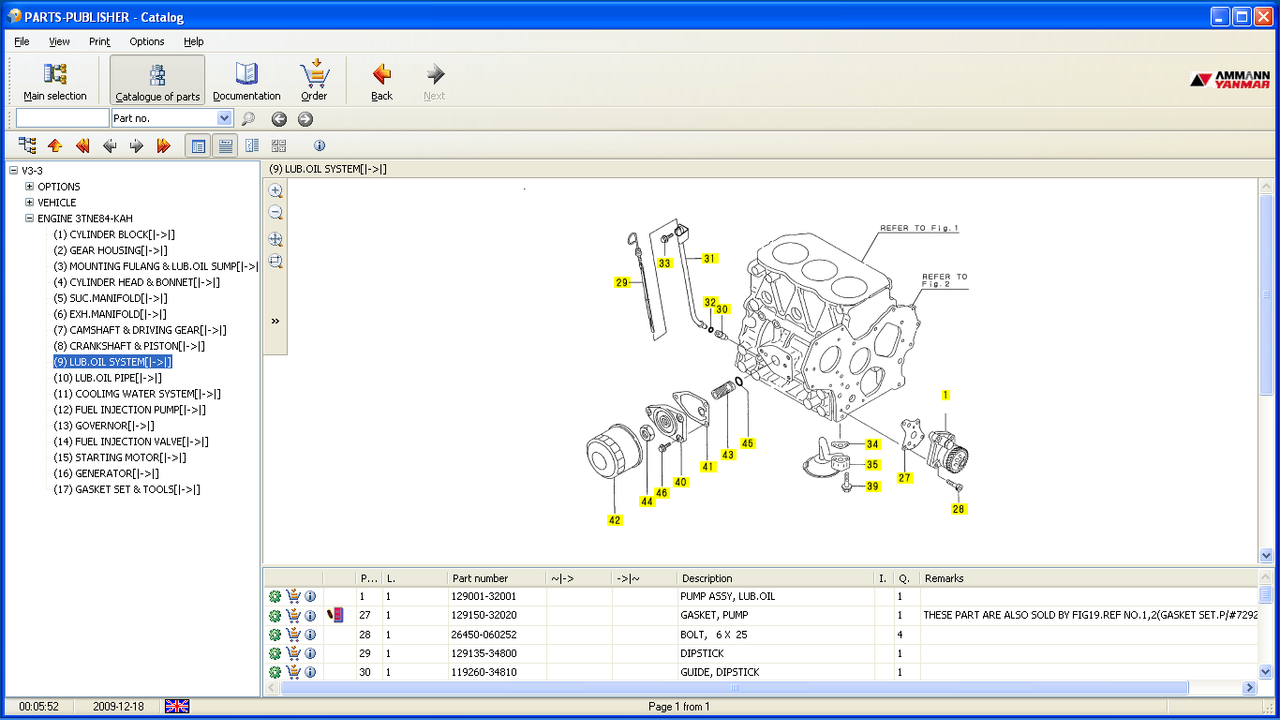Screen dimensions: 1280x720
Task: Select (1) CYLINDER BLOCK in tree
Action: (114, 235)
